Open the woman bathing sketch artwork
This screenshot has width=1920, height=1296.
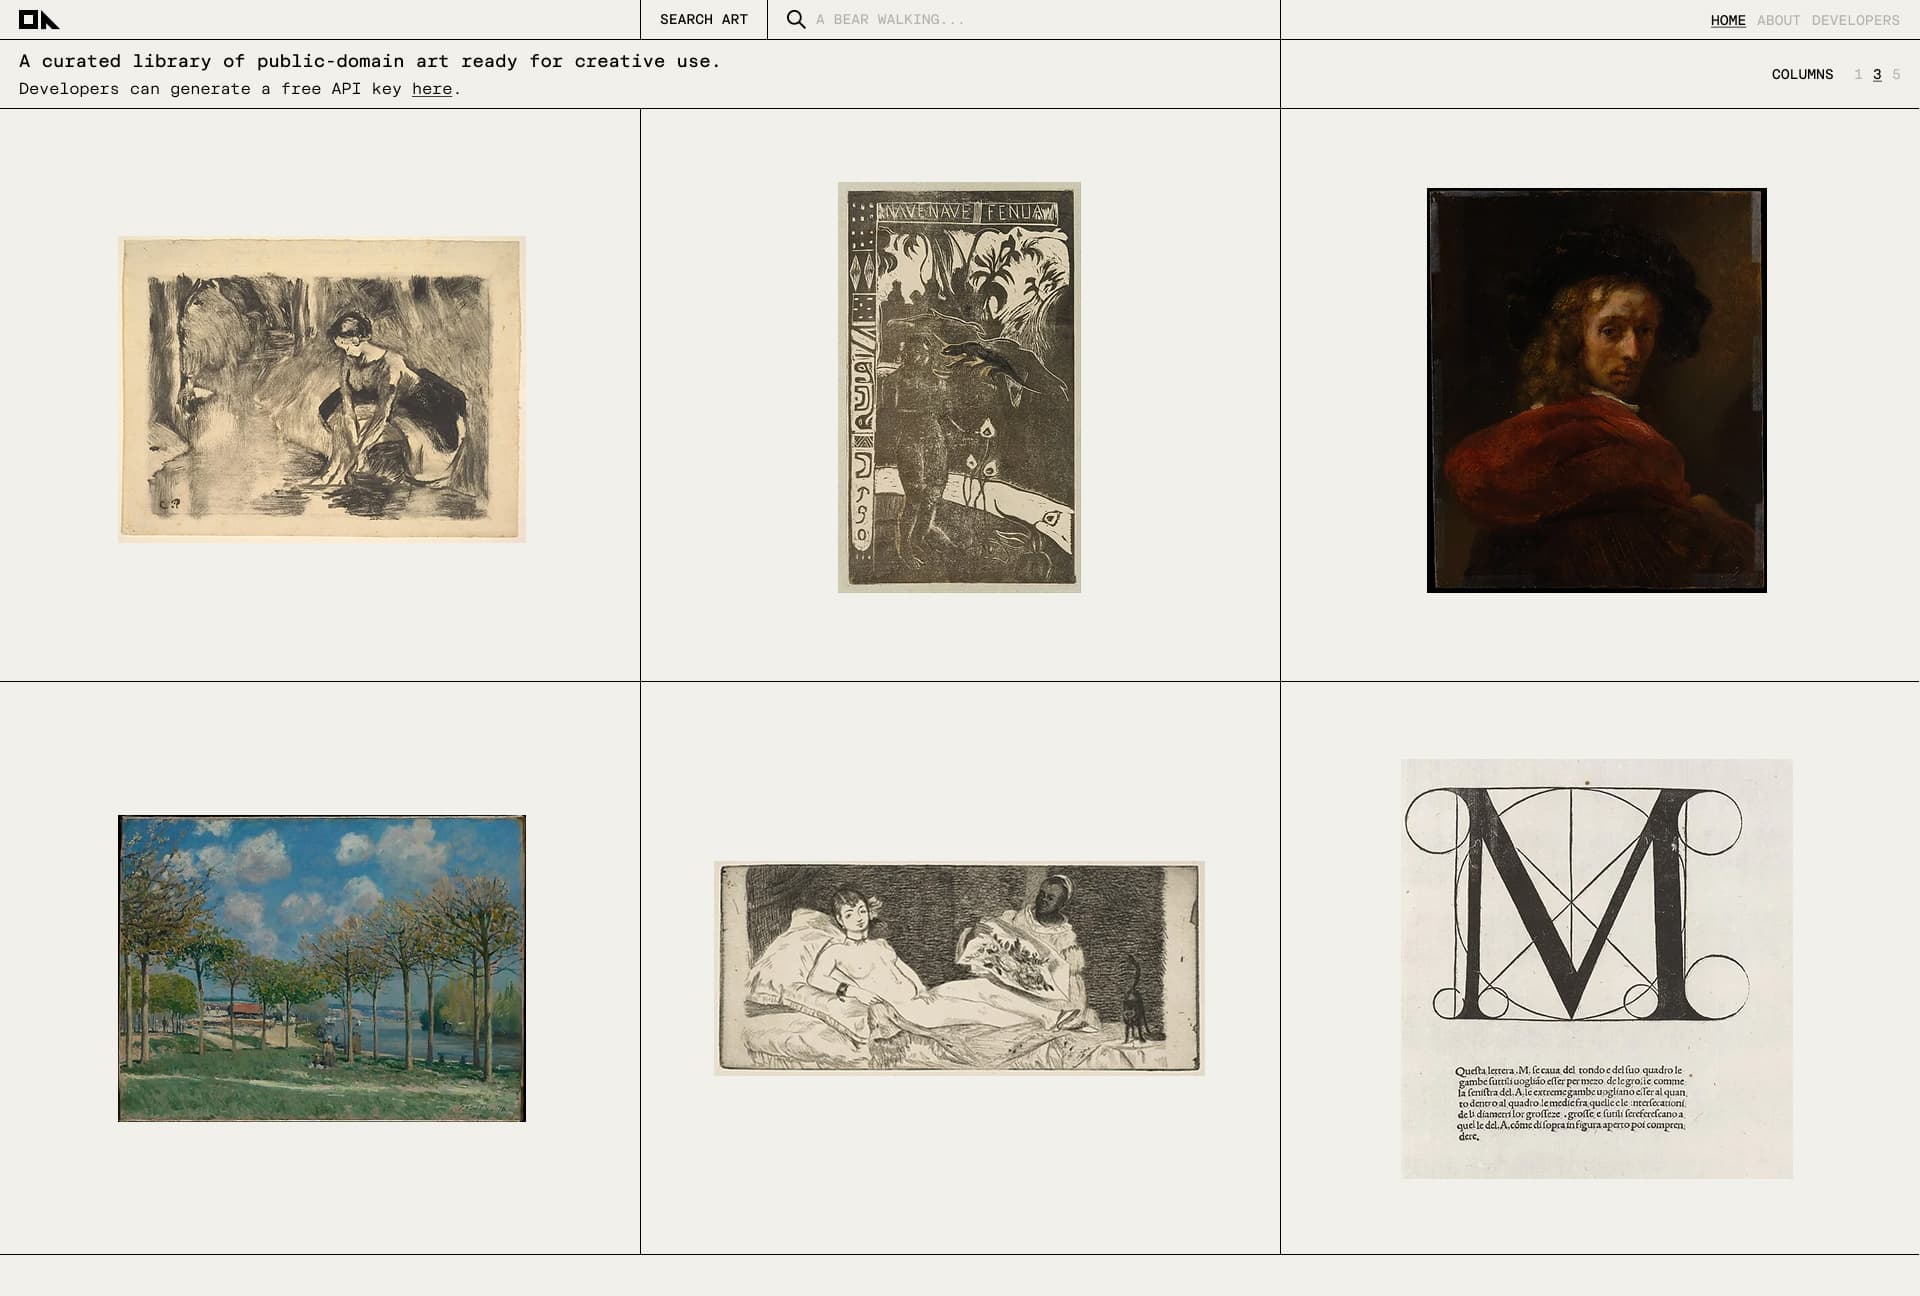pos(320,385)
